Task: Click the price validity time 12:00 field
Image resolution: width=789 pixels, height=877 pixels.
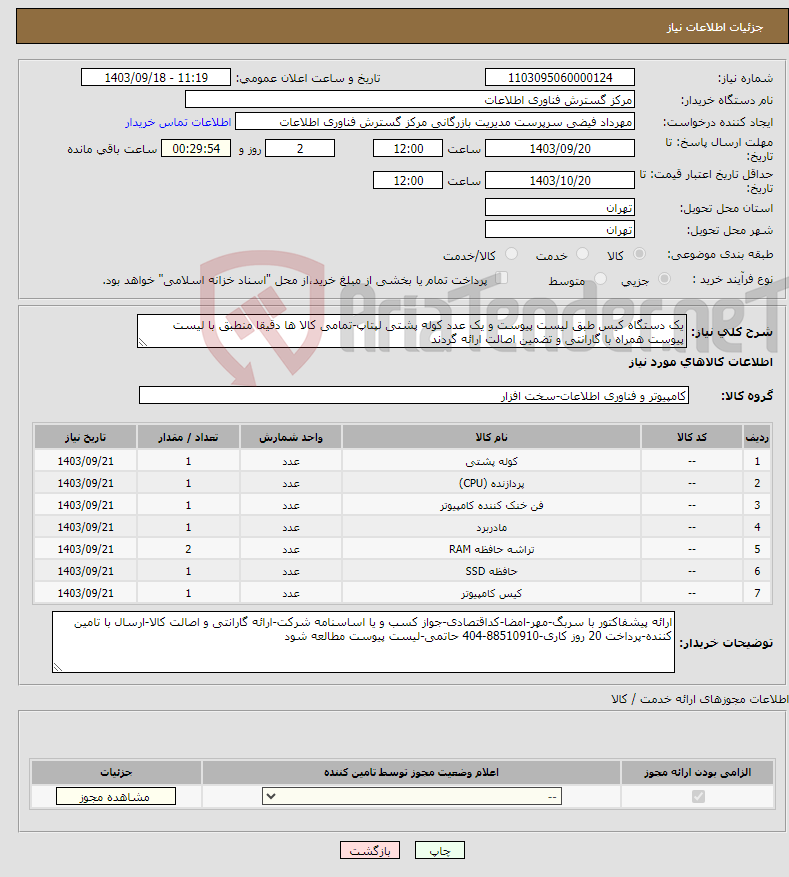Action: pyautogui.click(x=408, y=180)
